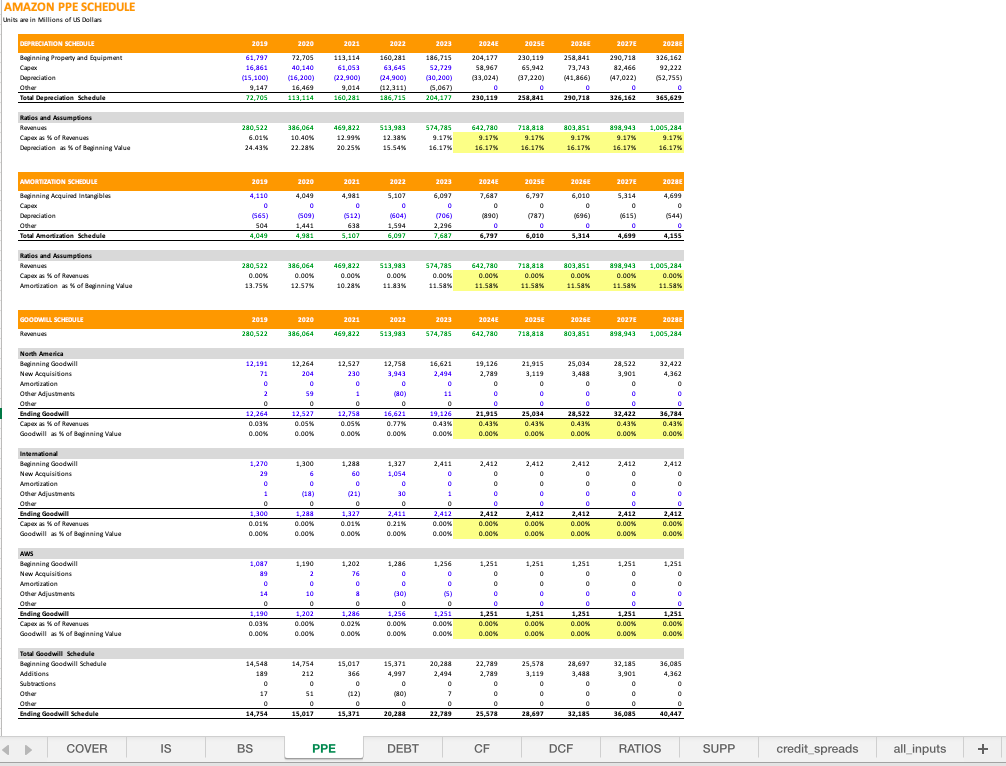Click 'Units are in Millions of US Dollars' note
Viewport: 1006px width, 766px height.
(52, 20)
